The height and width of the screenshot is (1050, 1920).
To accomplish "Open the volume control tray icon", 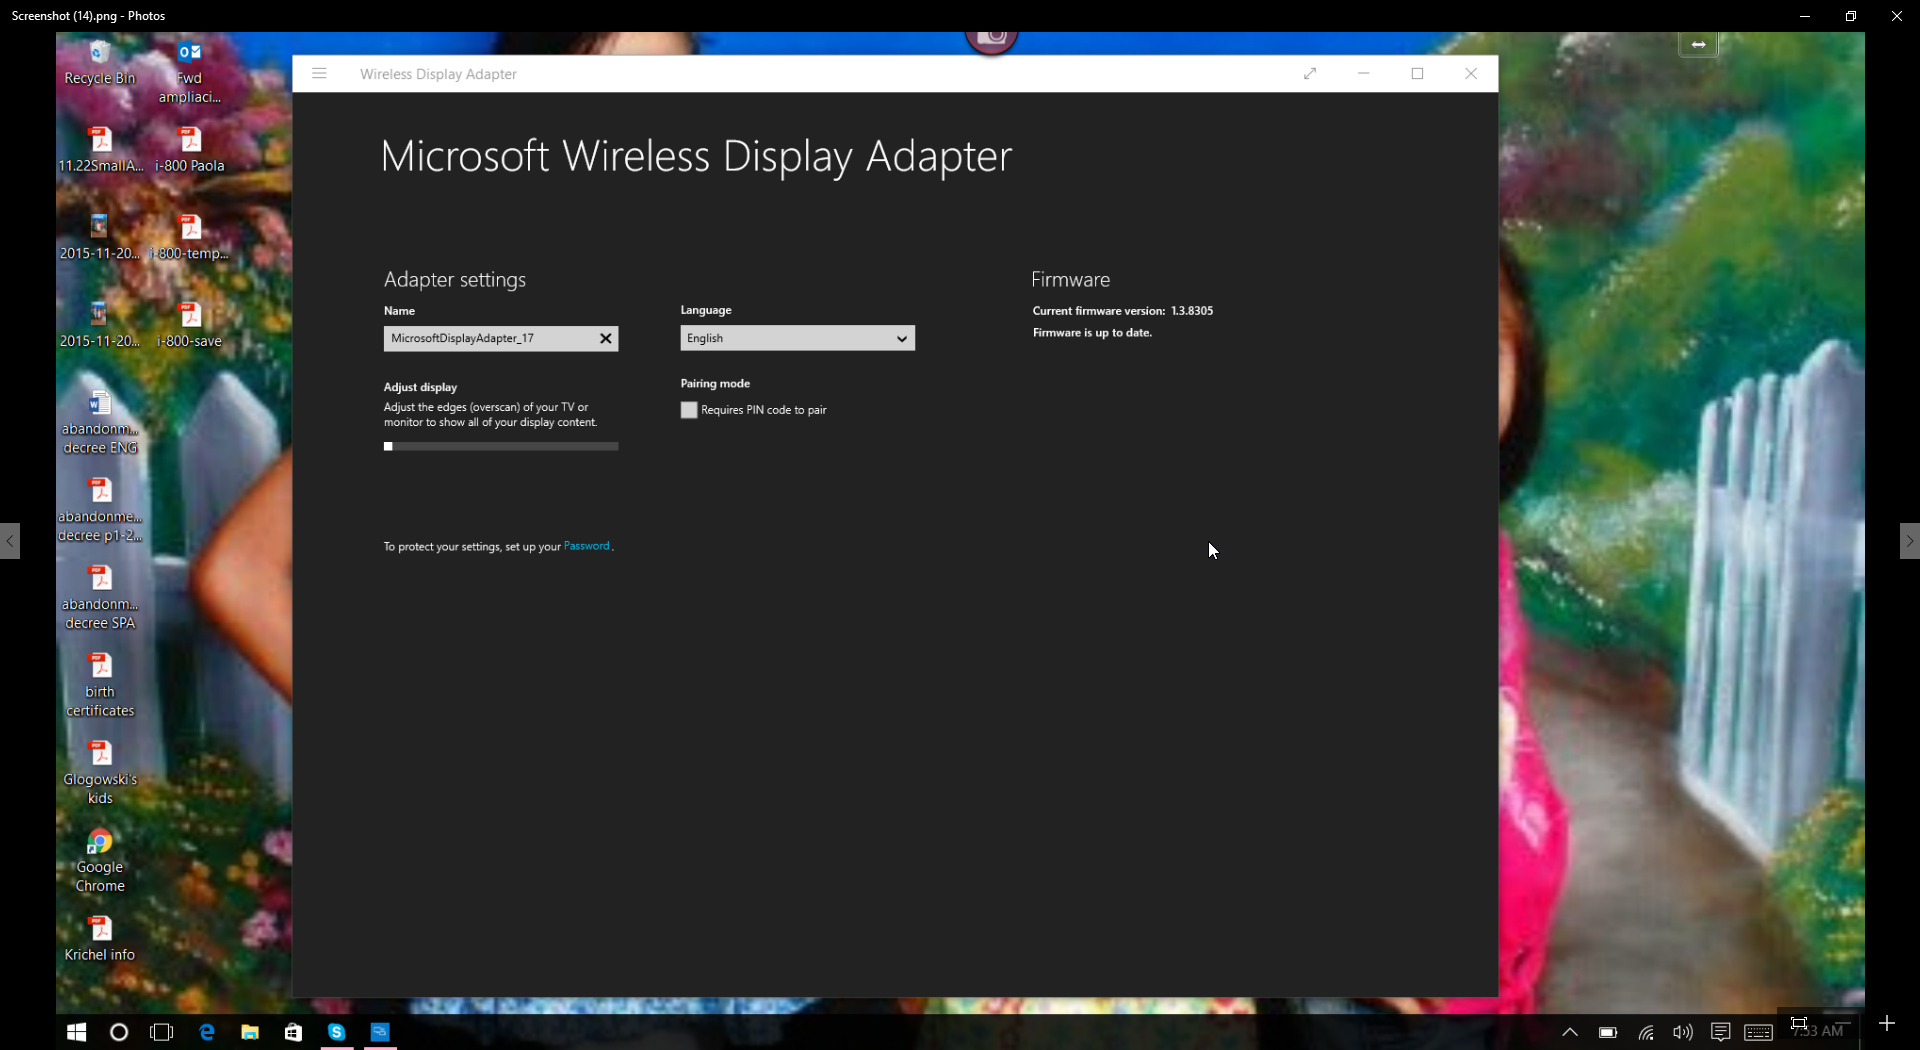I will 1683,1032.
